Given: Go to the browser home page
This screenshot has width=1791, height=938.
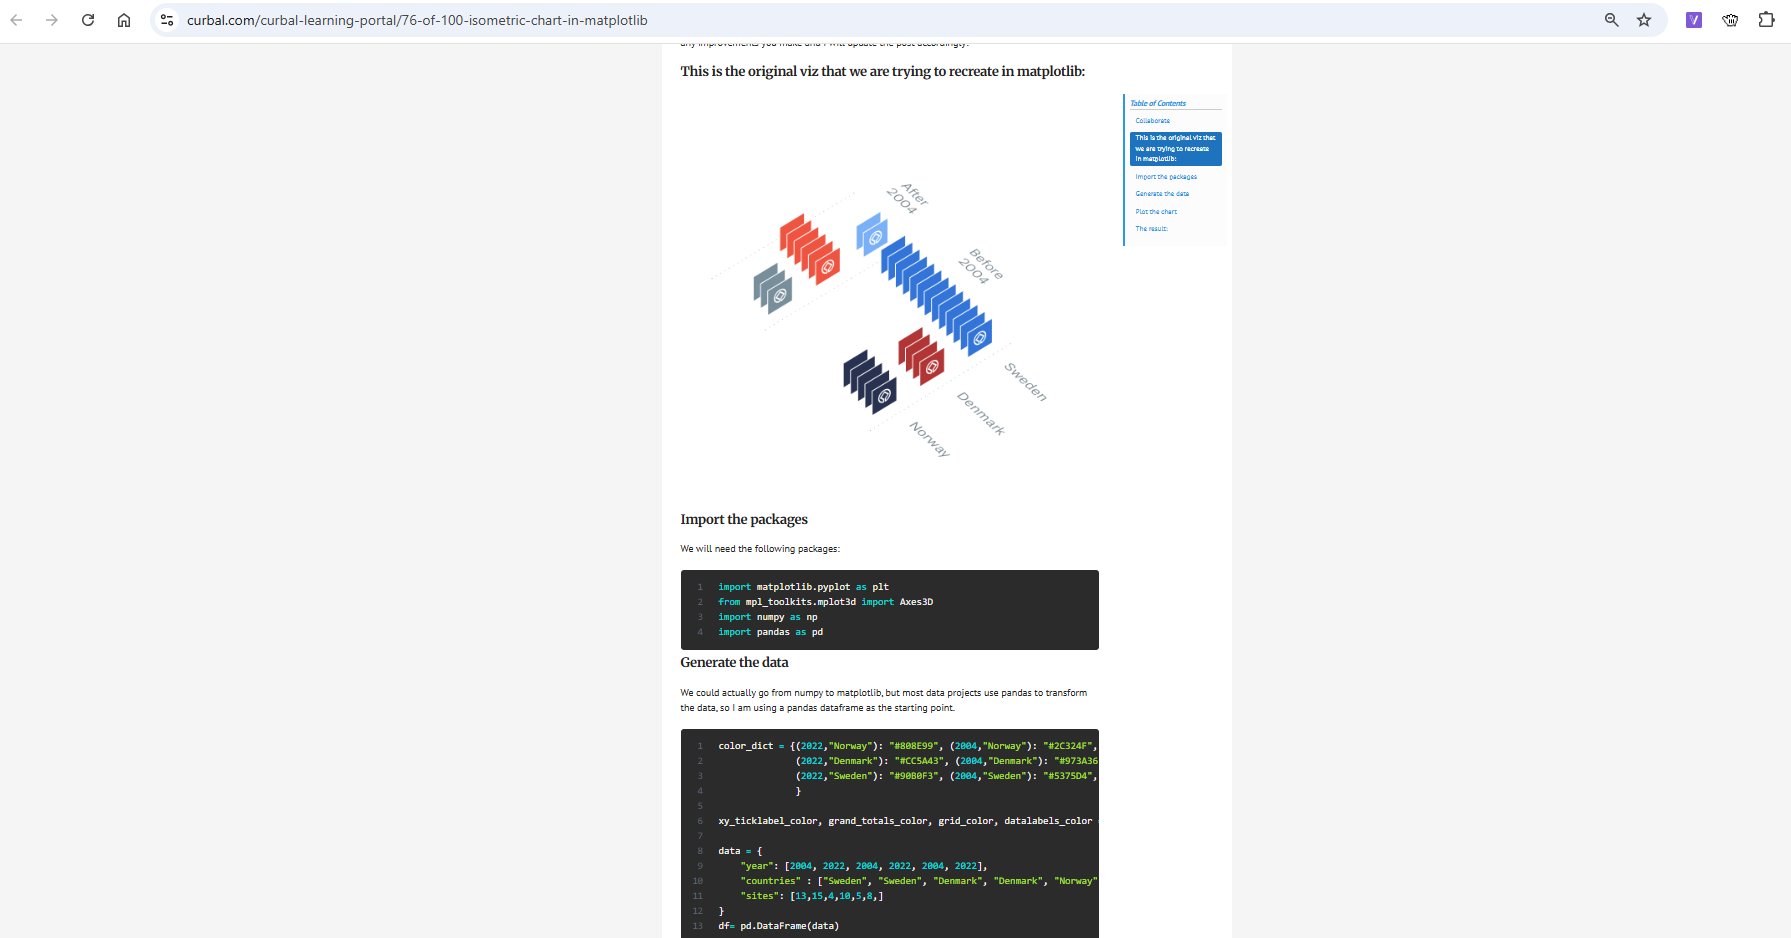Looking at the screenshot, I should [124, 20].
